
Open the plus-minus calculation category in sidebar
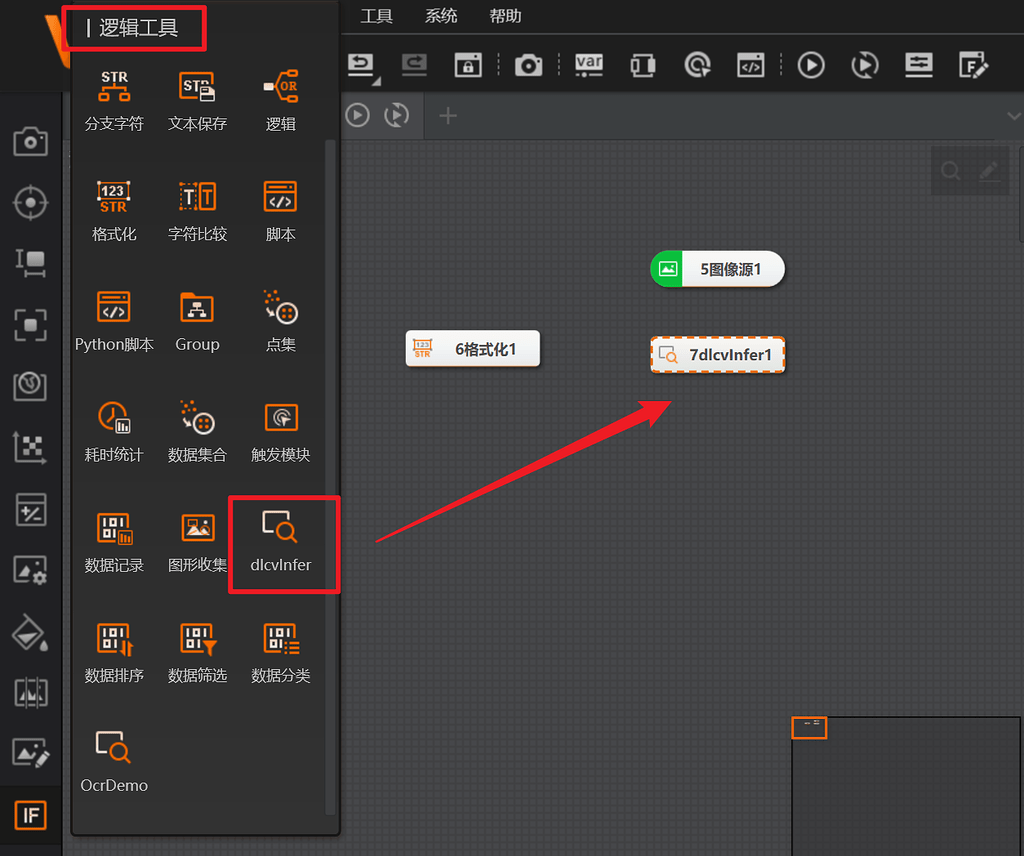pyautogui.click(x=31, y=509)
